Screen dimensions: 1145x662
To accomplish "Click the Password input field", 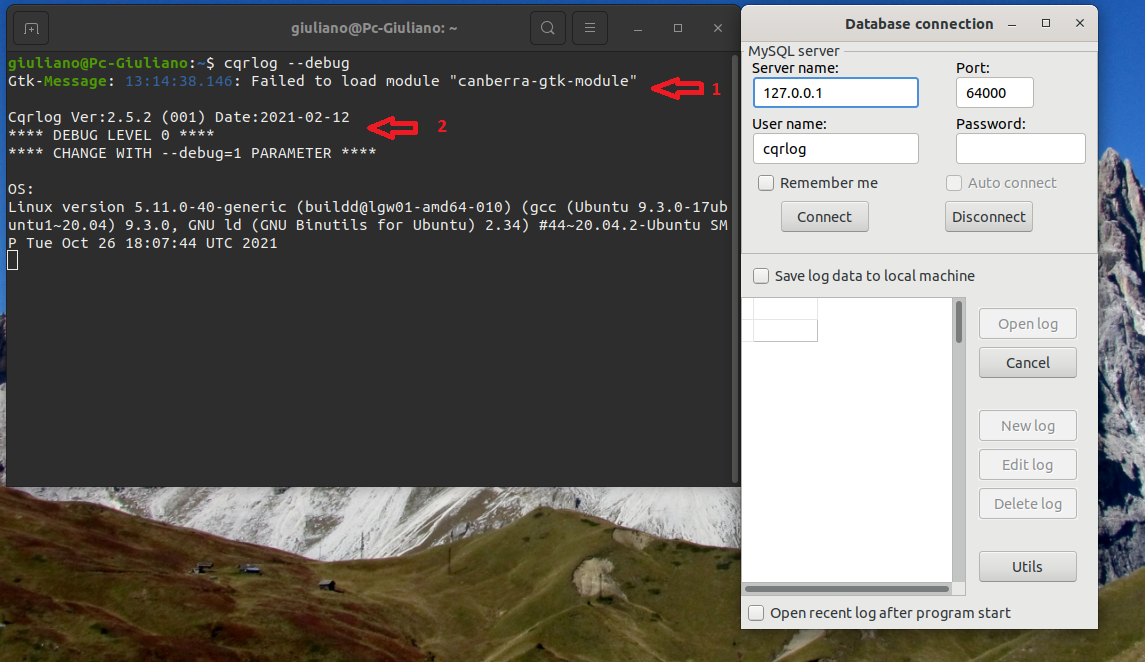I will [x=1020, y=149].
